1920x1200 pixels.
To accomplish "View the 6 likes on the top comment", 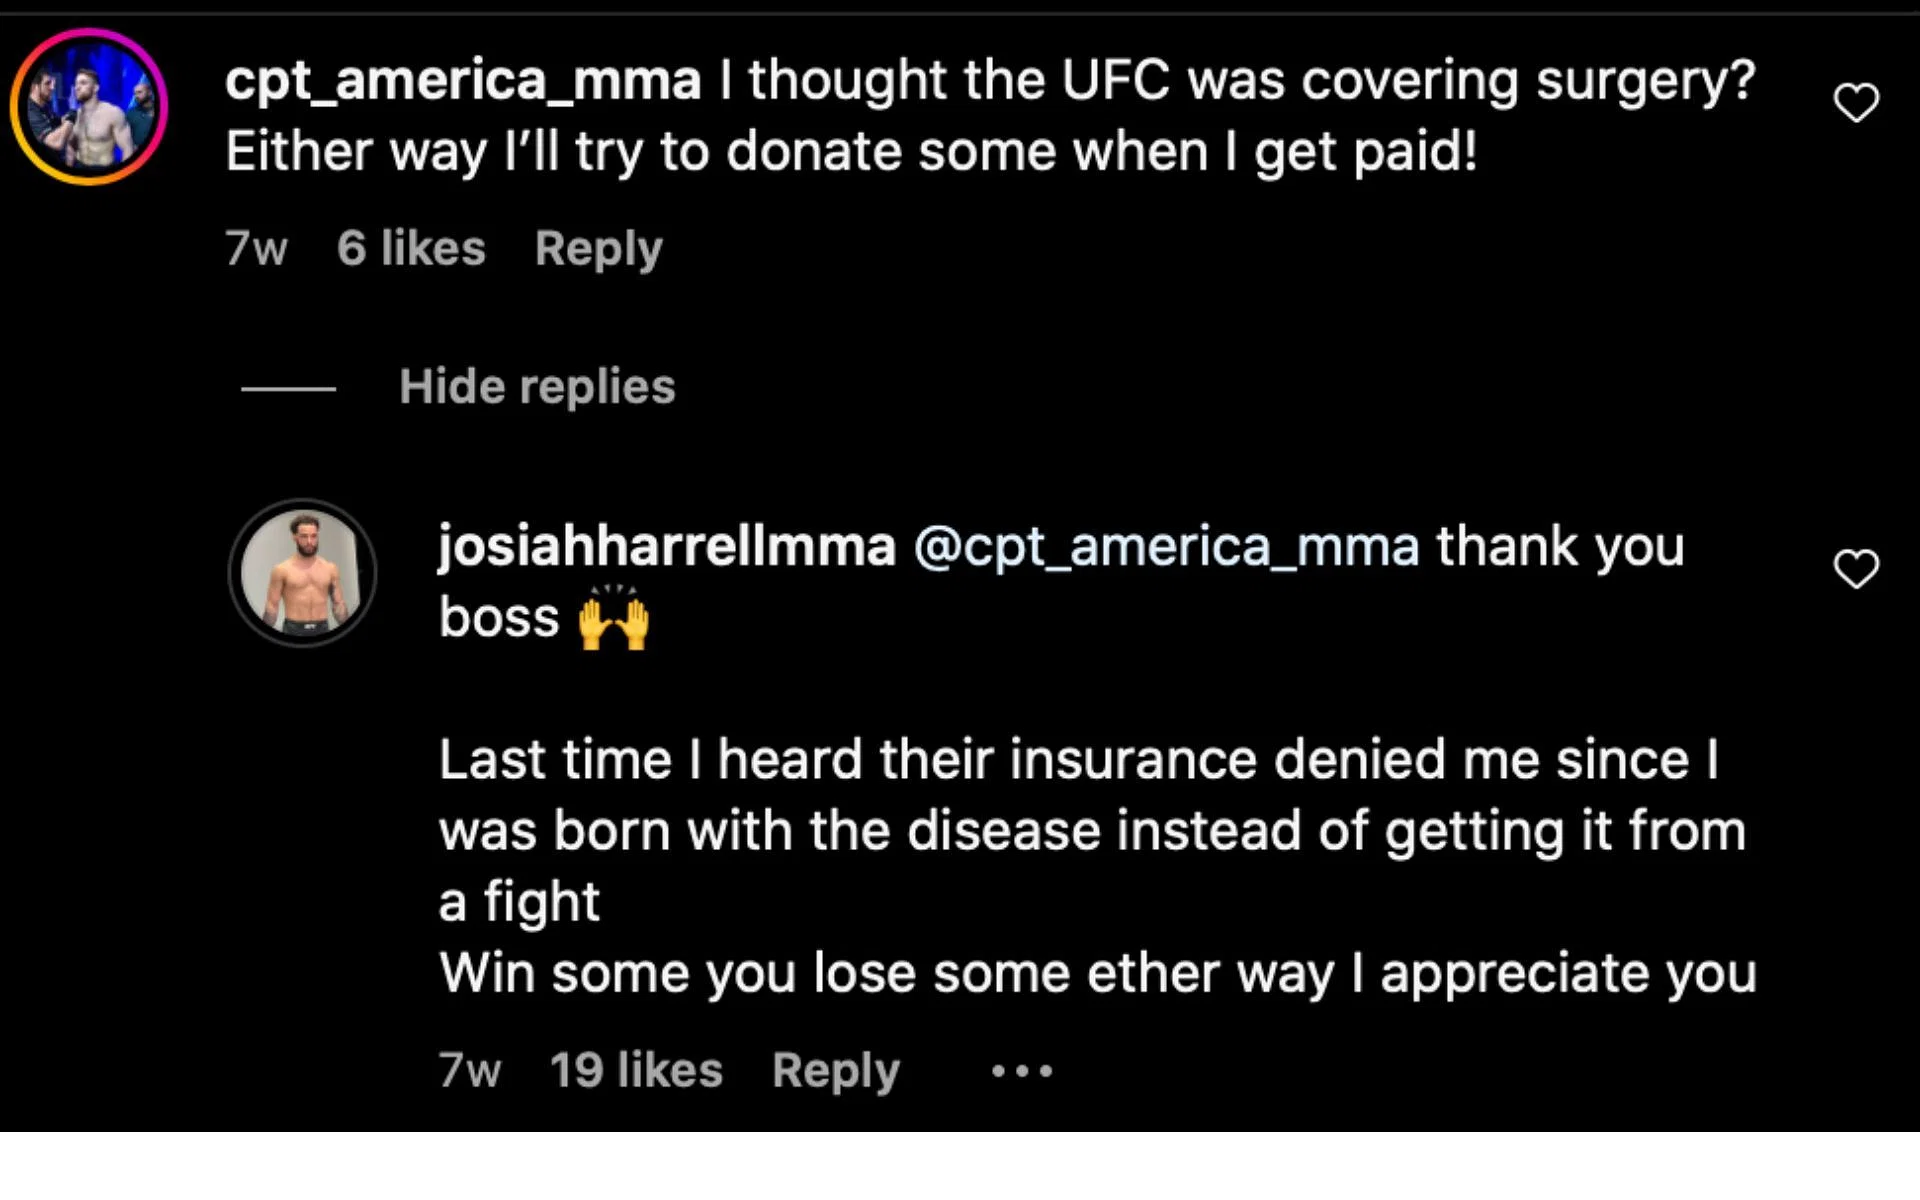I will coord(411,249).
